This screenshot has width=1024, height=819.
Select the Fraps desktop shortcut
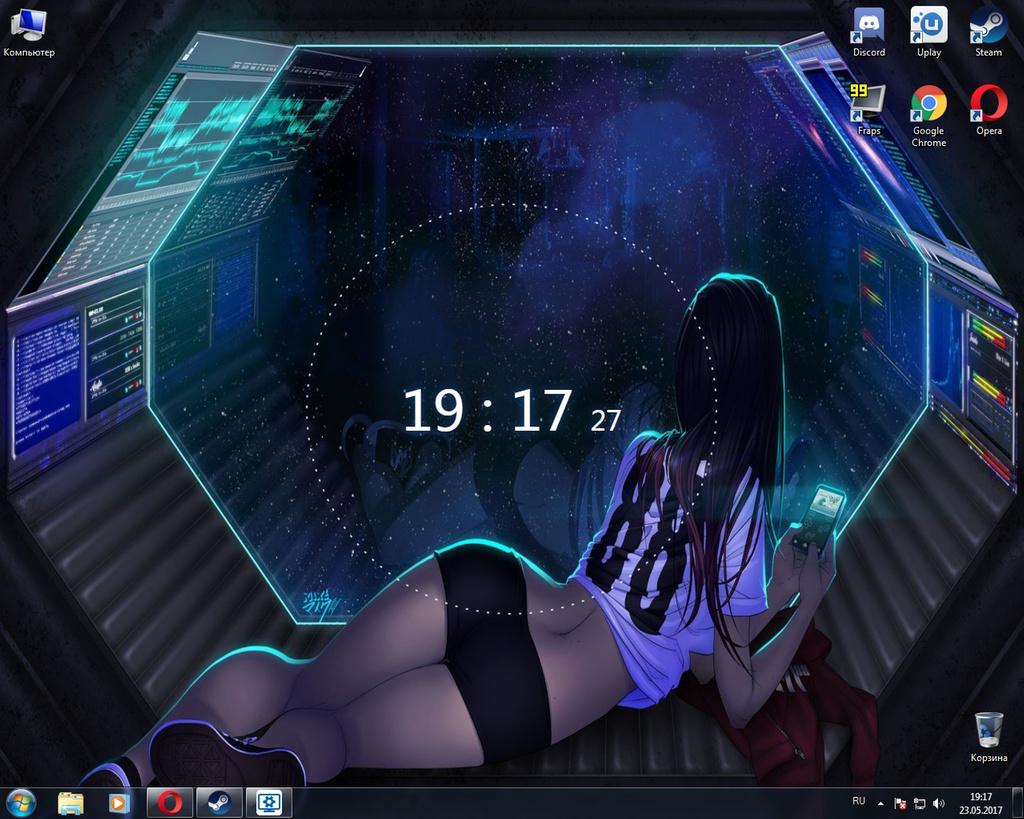869,110
